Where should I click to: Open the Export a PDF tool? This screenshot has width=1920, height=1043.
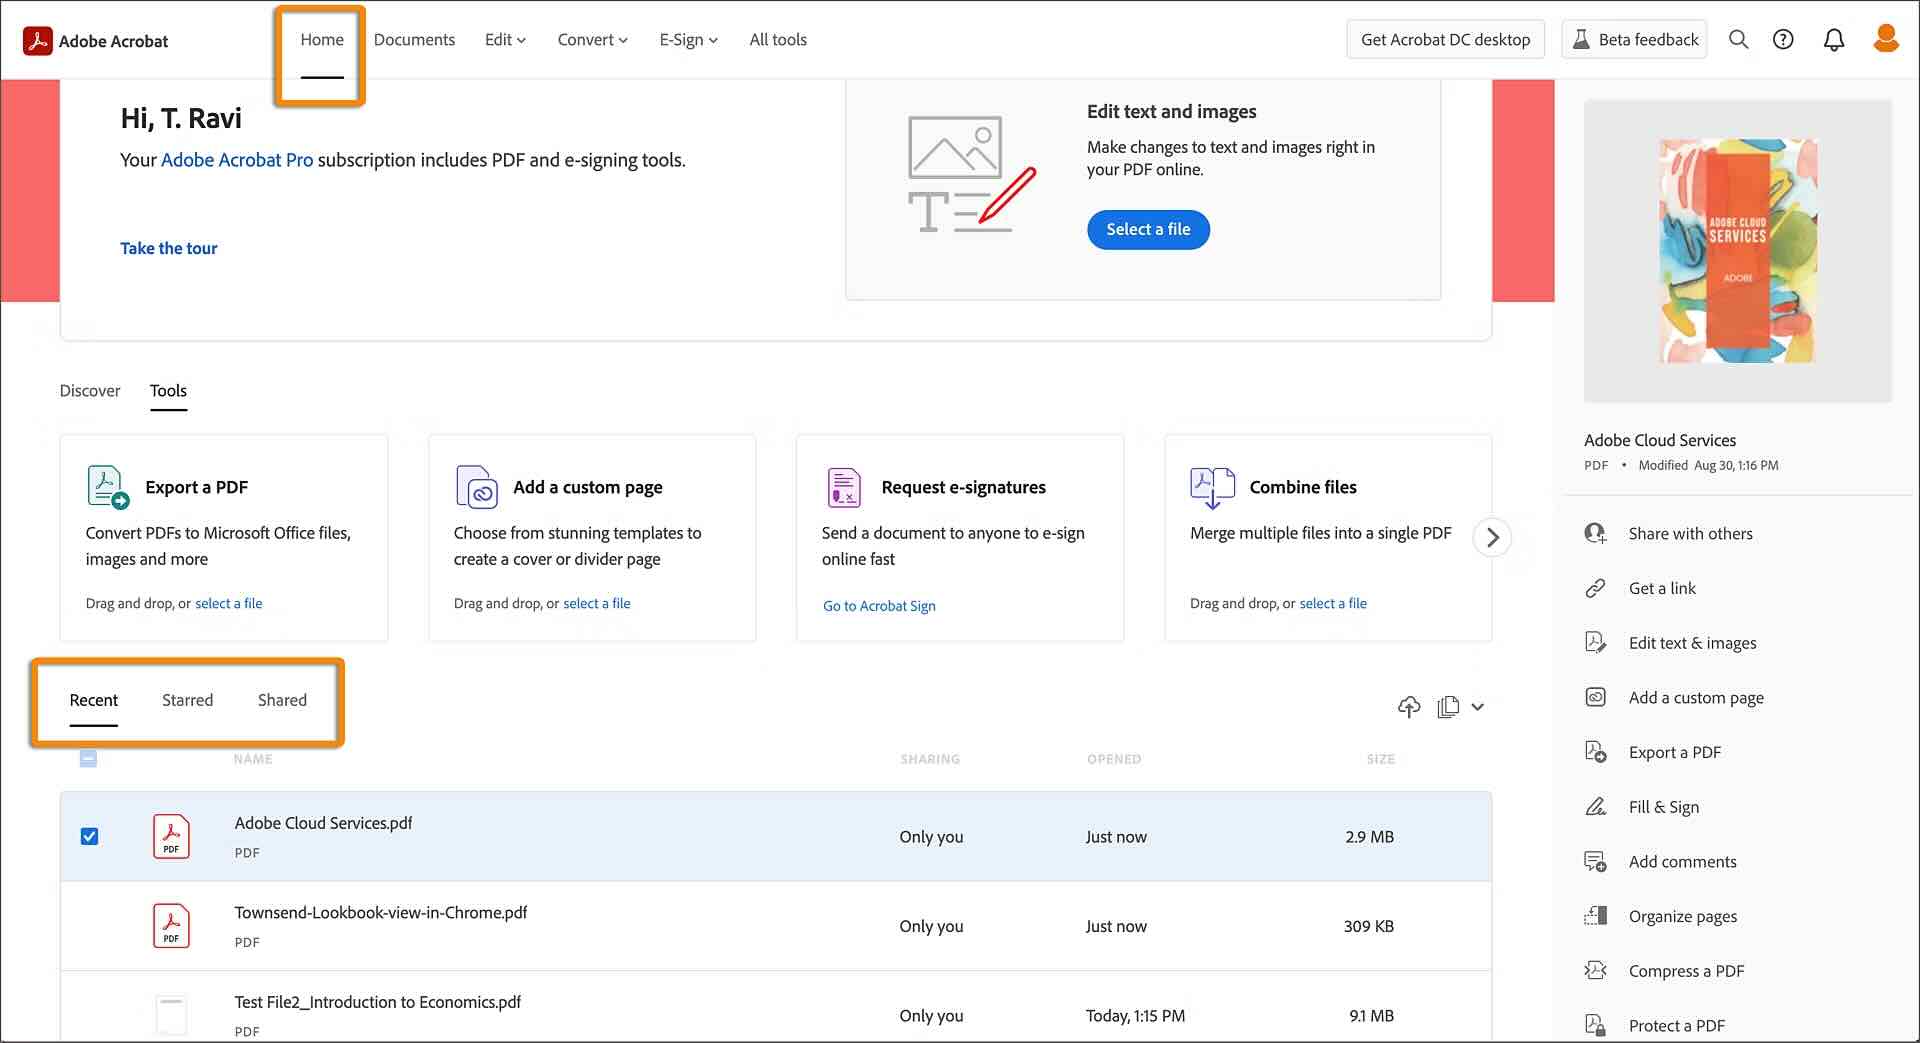pos(196,487)
